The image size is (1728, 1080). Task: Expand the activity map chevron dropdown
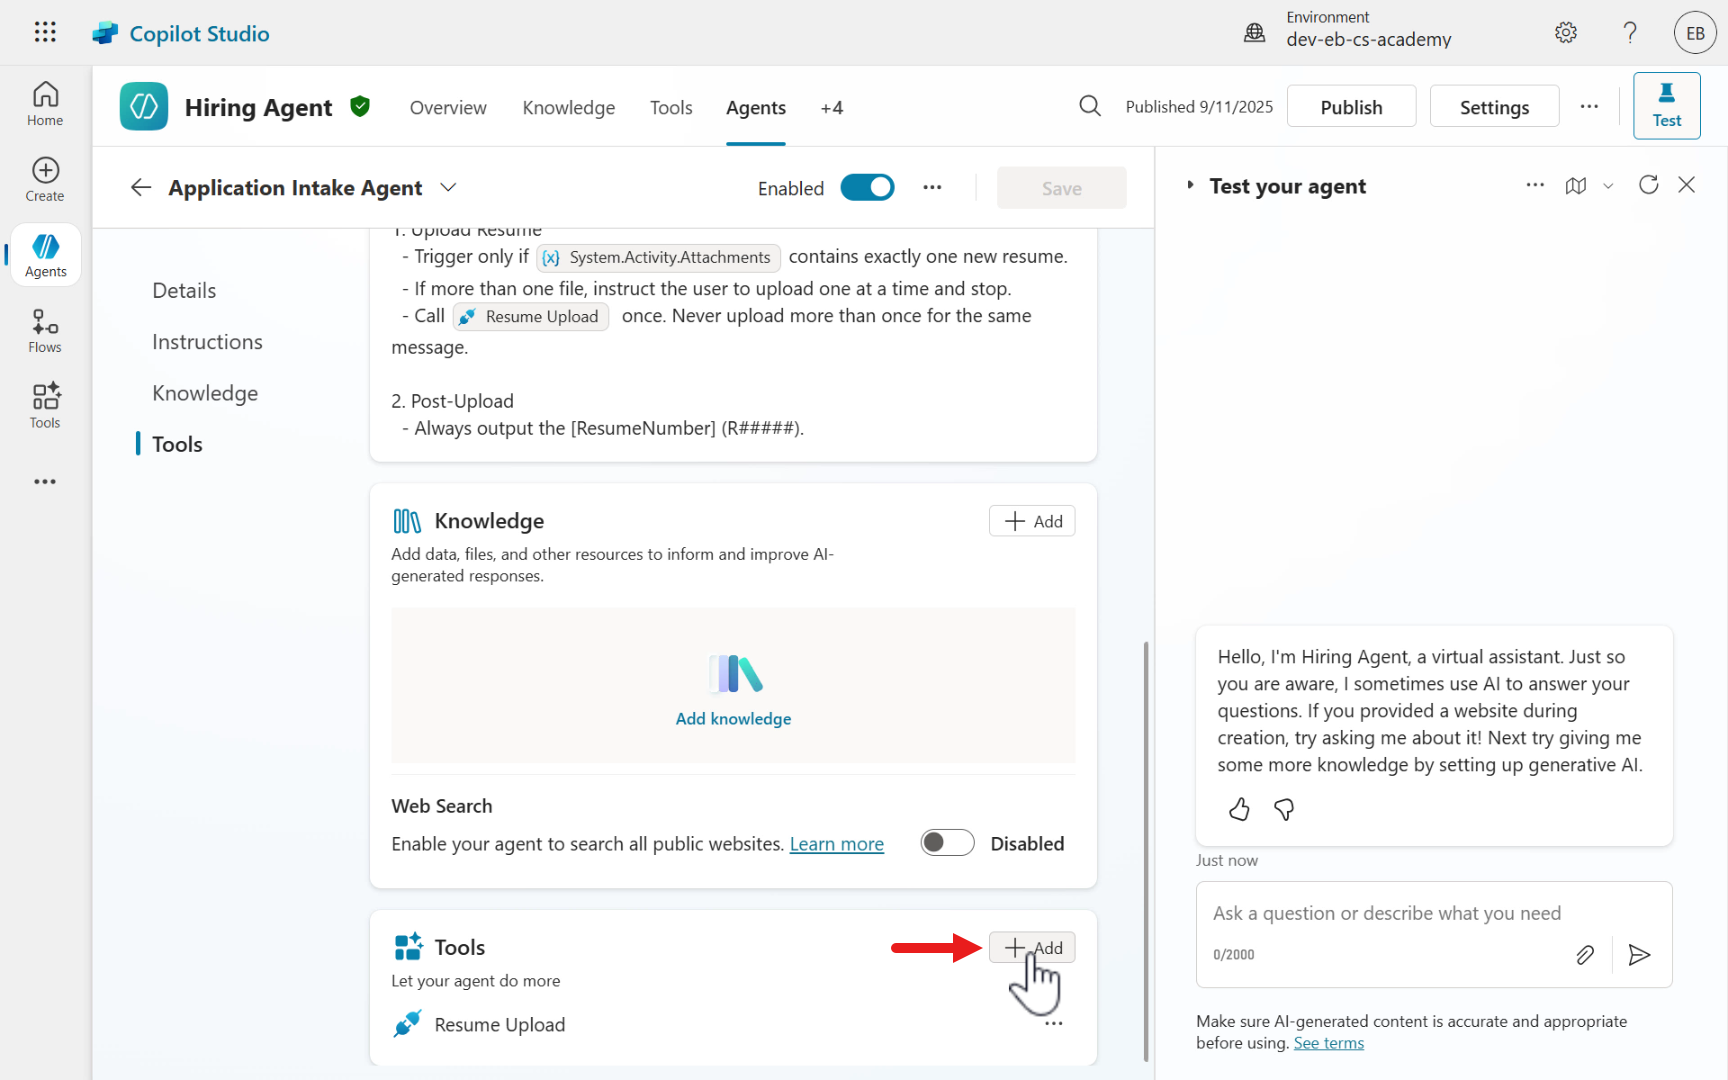(x=1608, y=186)
